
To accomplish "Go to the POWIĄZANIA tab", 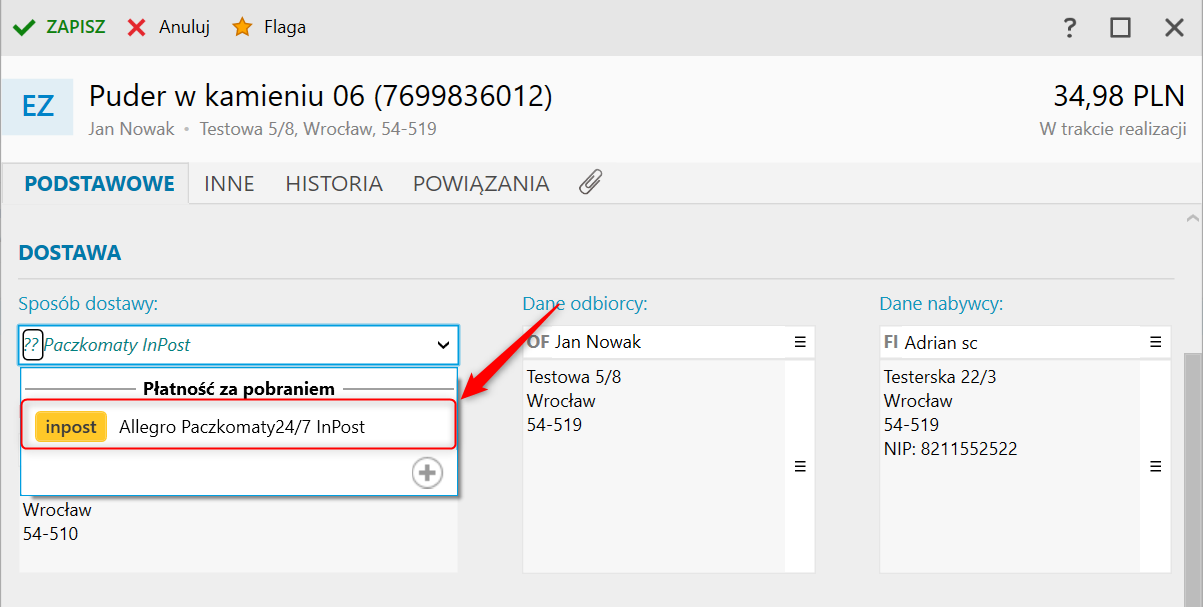I will (481, 184).
